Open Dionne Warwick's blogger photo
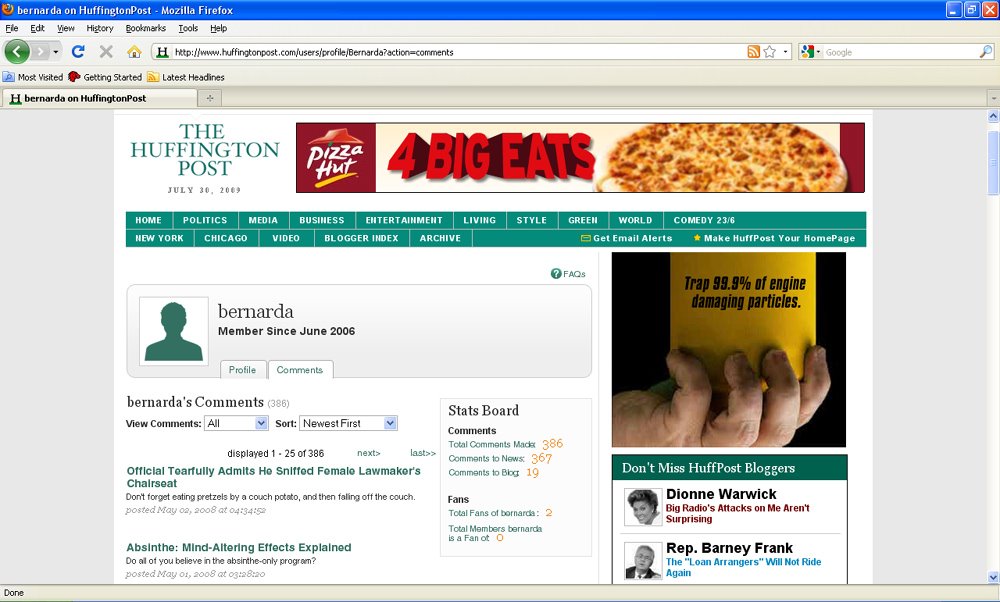 pyautogui.click(x=643, y=507)
